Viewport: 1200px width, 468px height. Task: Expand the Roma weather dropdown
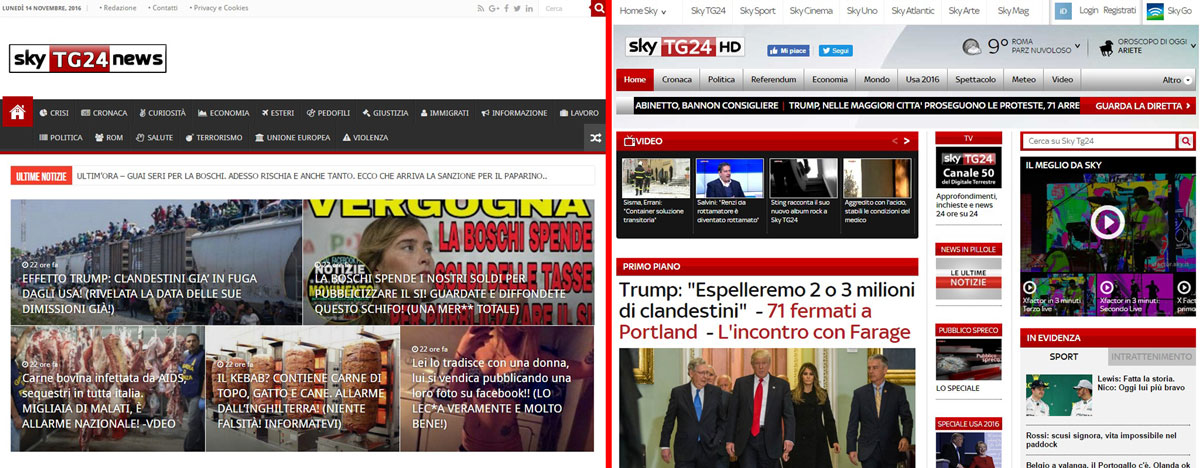(x=1077, y=45)
